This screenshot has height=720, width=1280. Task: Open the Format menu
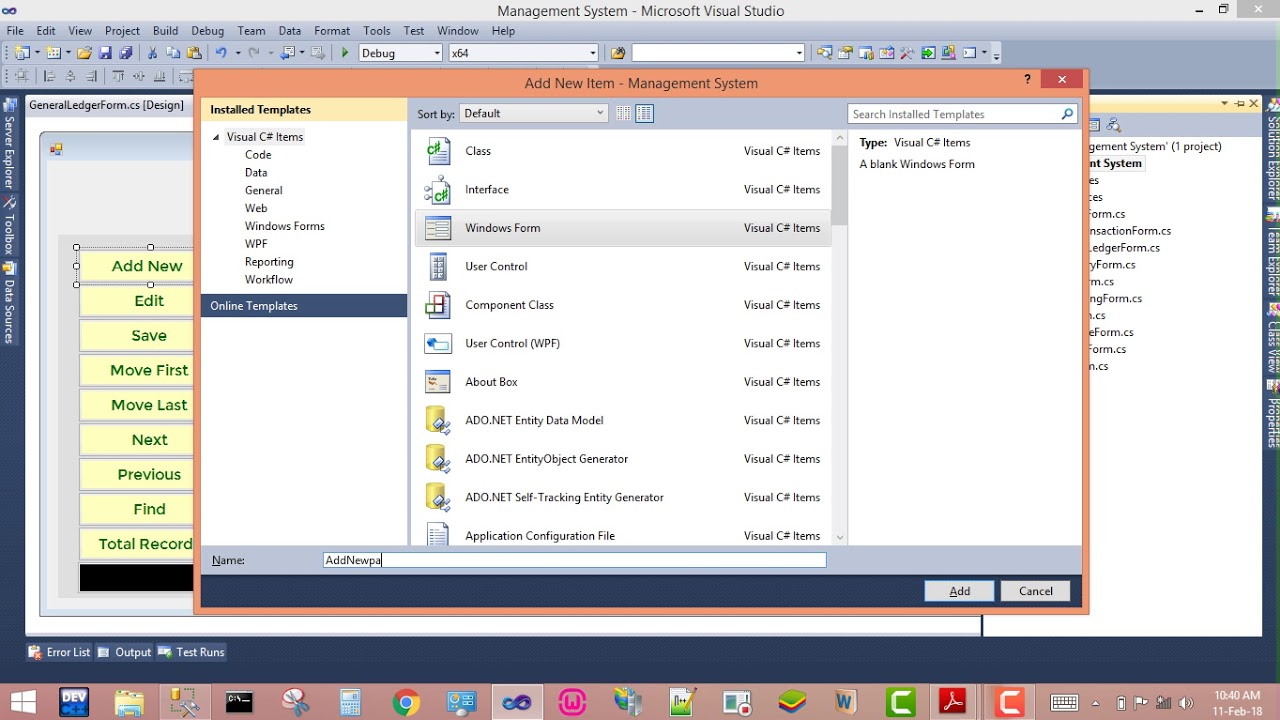point(332,31)
